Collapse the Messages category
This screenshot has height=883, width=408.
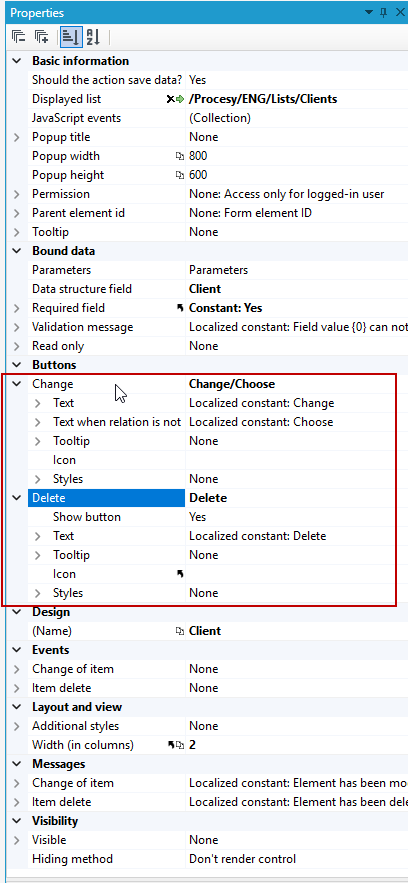(x=17, y=764)
